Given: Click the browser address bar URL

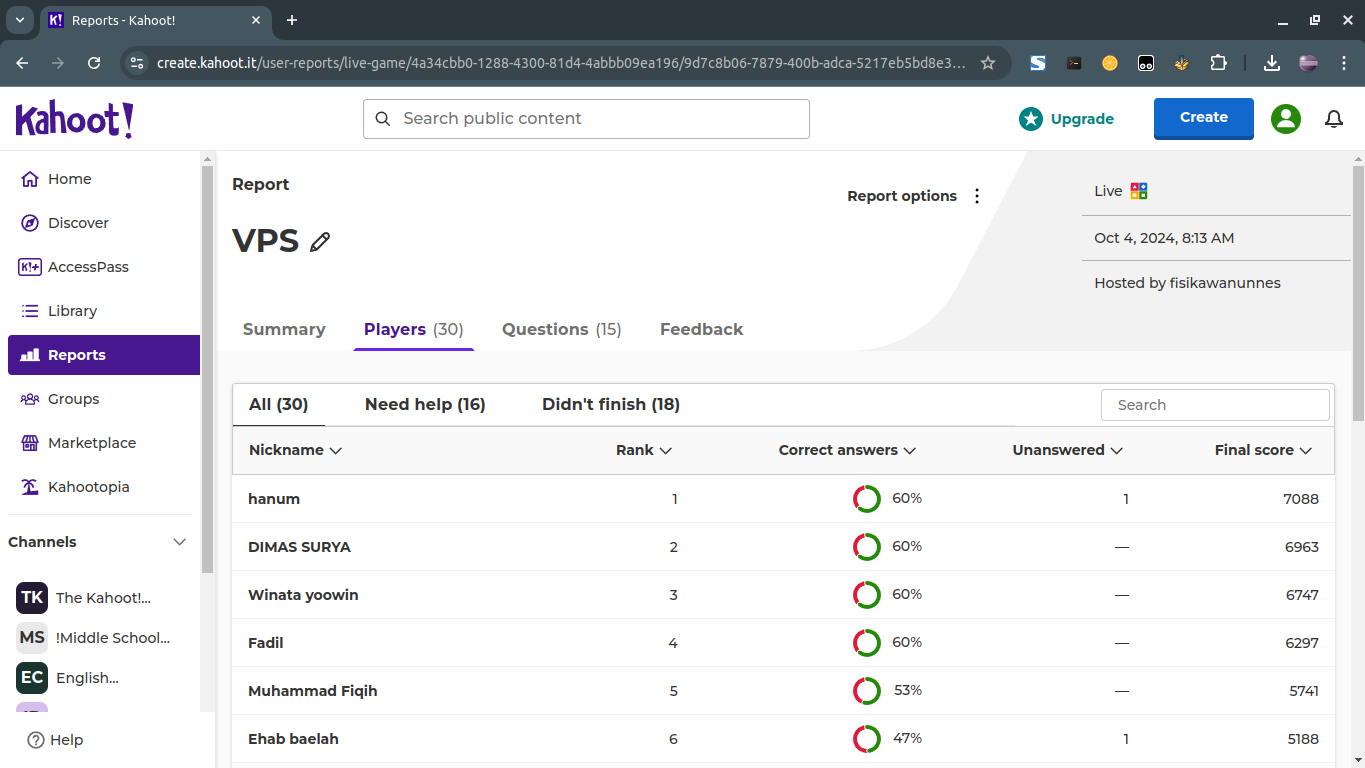Looking at the screenshot, I should pyautogui.click(x=561, y=63).
